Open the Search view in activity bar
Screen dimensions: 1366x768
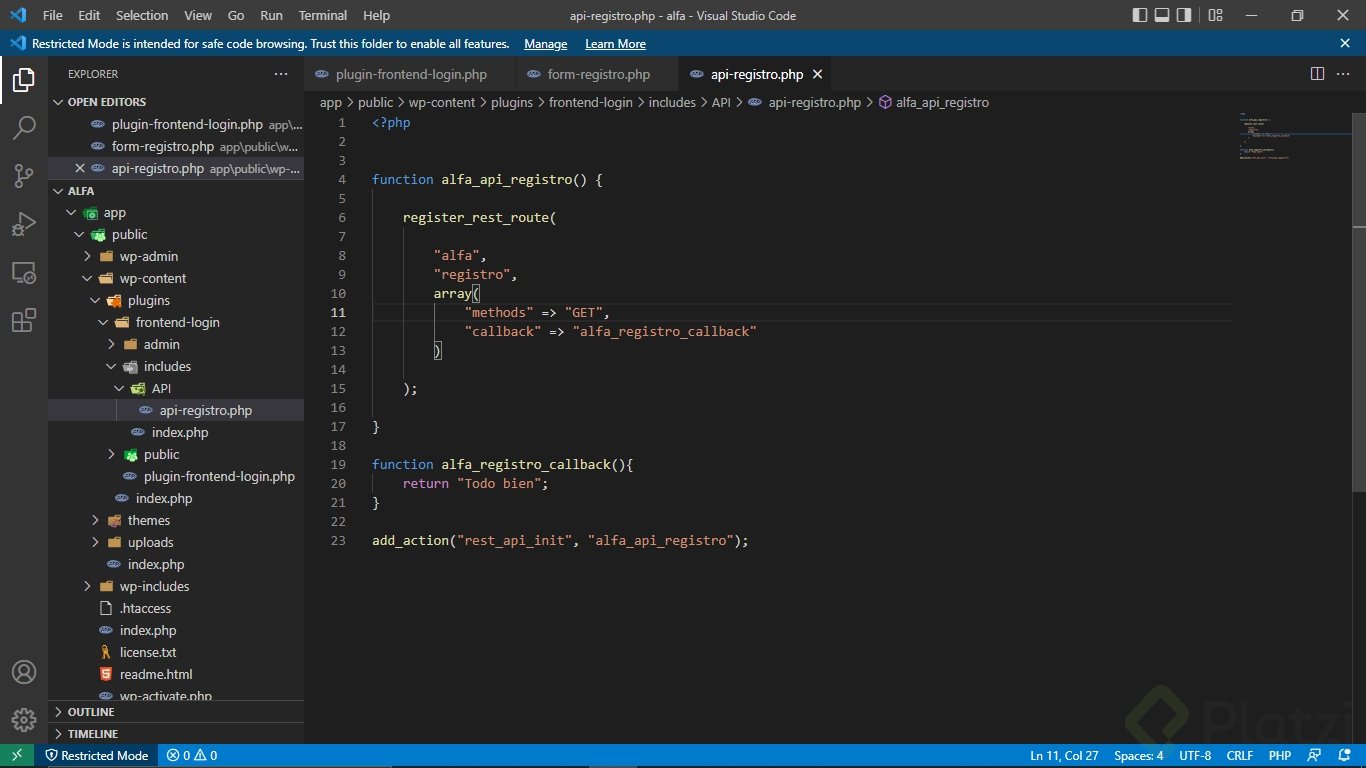(24, 128)
